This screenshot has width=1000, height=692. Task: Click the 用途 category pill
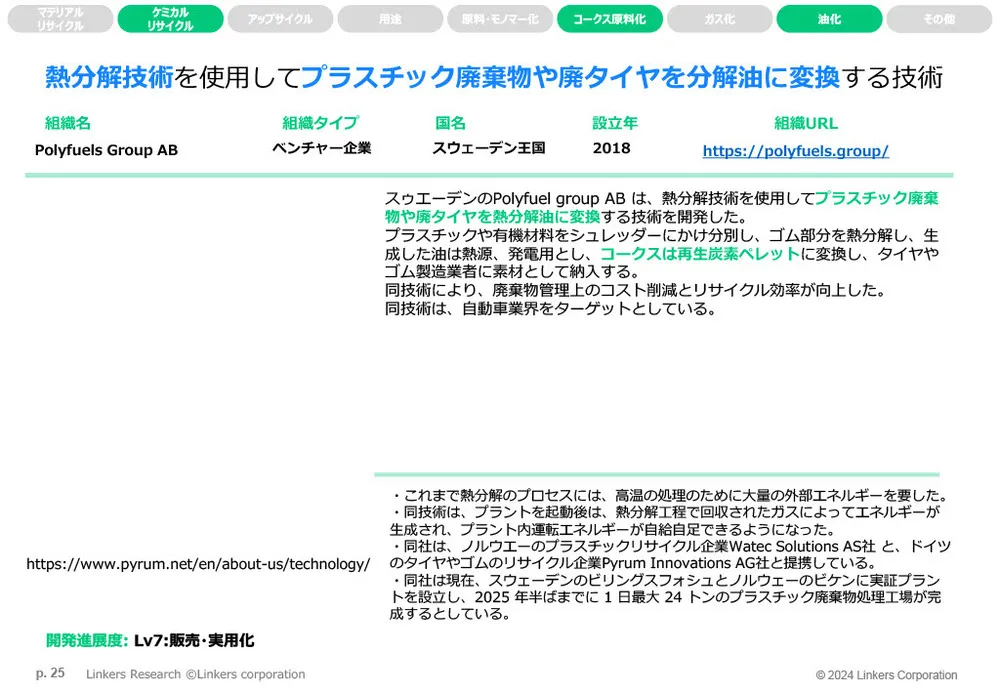(390, 18)
